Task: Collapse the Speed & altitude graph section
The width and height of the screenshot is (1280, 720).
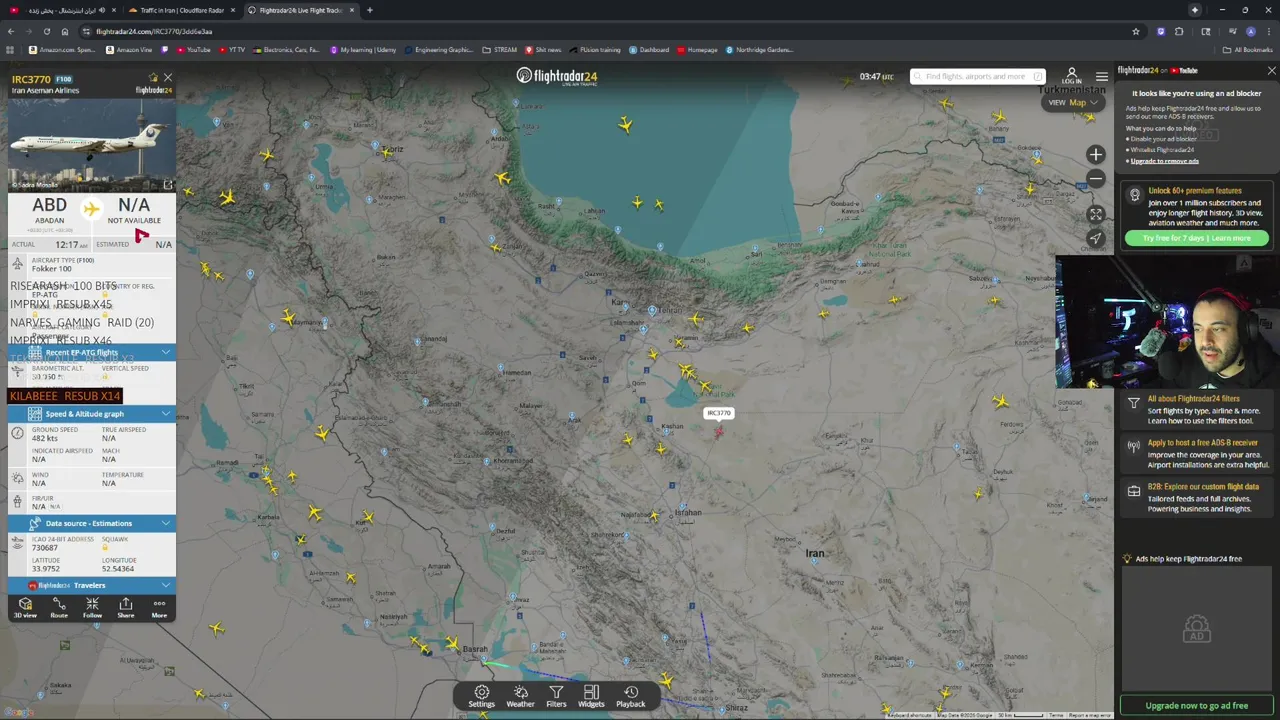Action: point(91,413)
